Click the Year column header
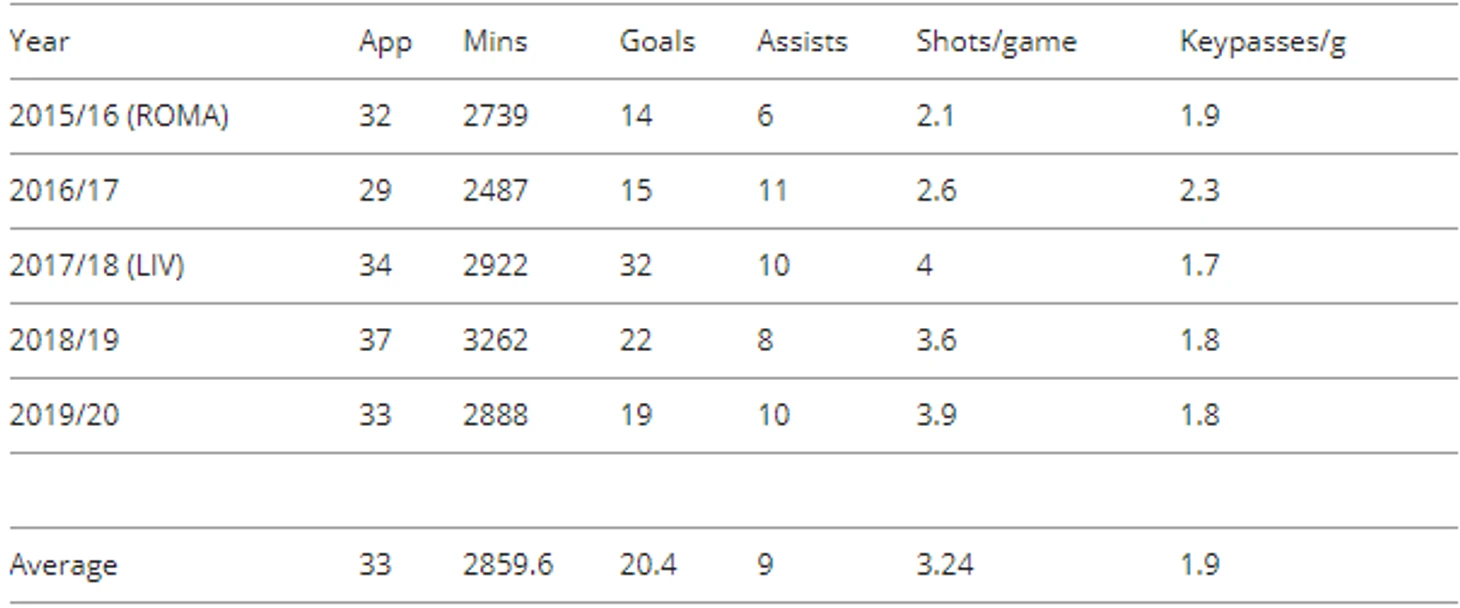 point(39,43)
